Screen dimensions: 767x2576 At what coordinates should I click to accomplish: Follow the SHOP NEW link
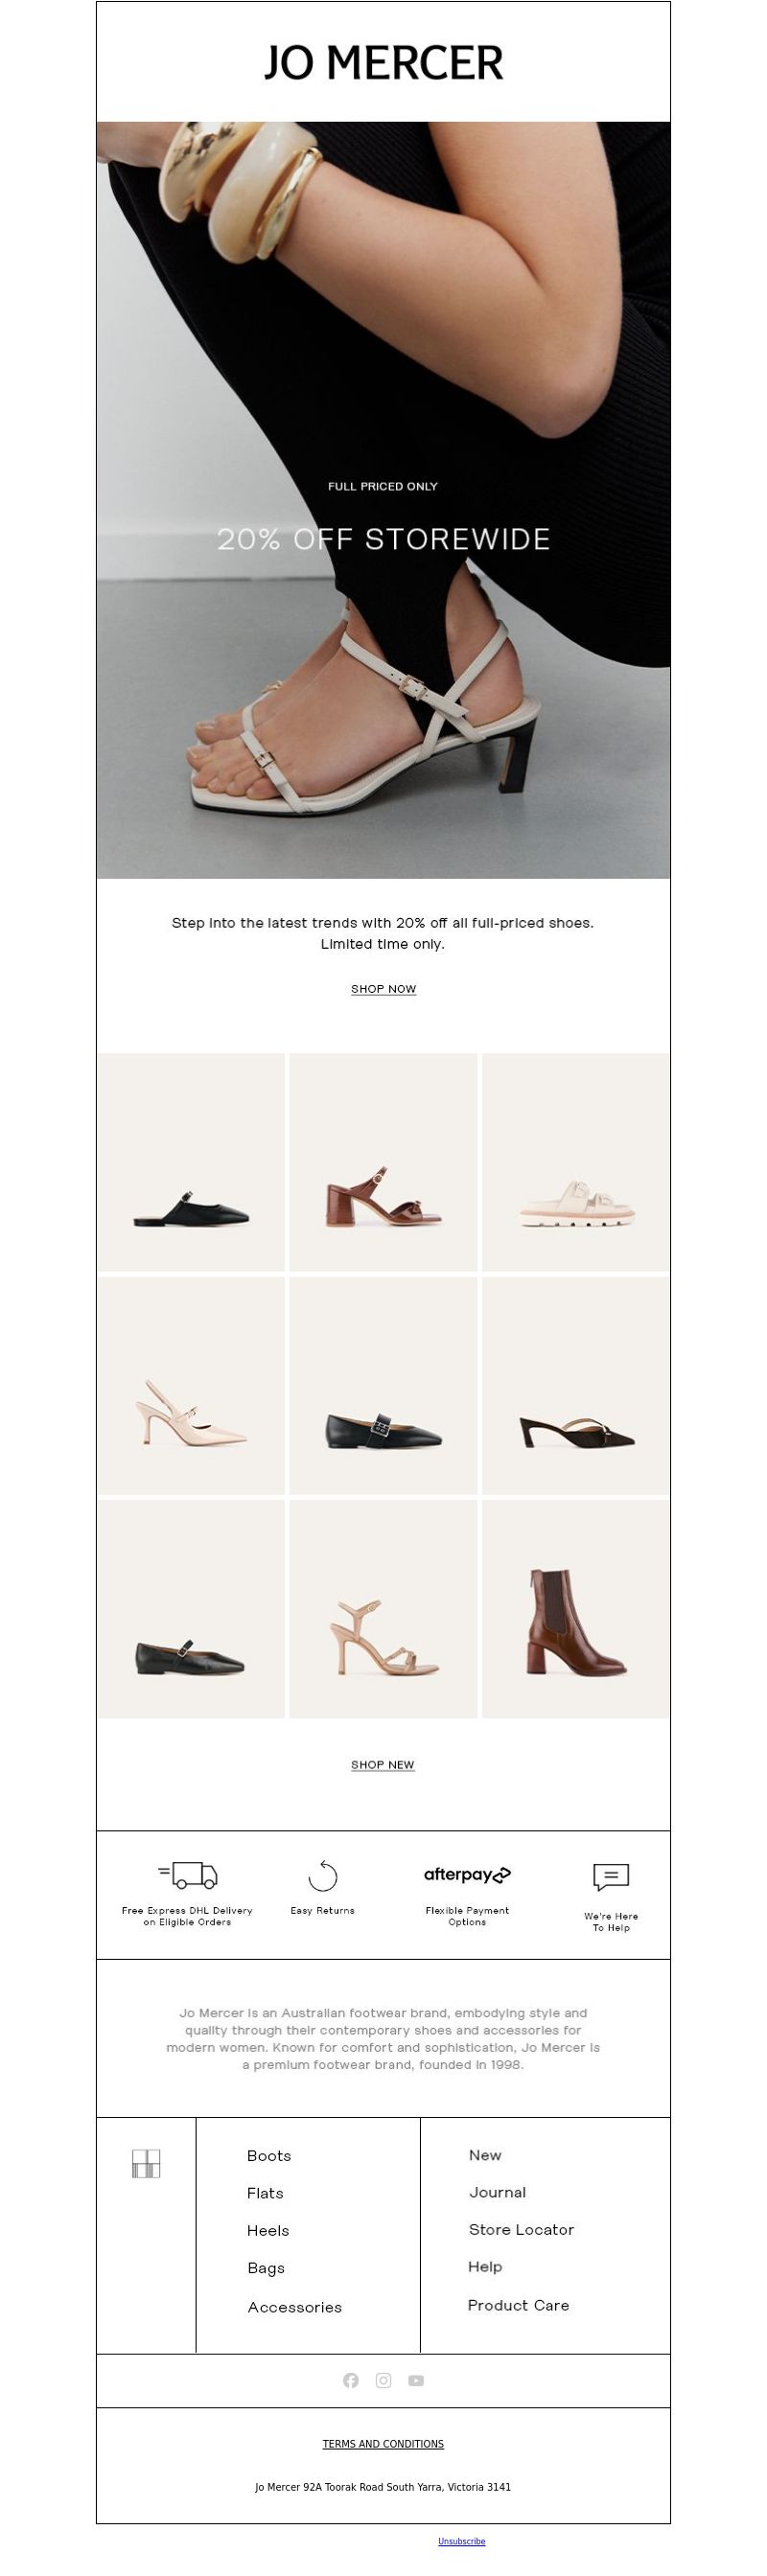(x=383, y=1764)
